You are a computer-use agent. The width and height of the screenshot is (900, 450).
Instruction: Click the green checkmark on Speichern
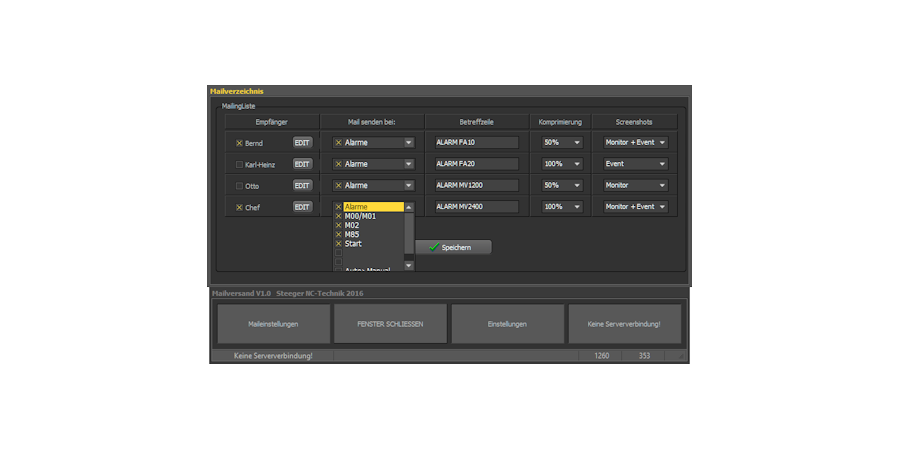click(434, 247)
